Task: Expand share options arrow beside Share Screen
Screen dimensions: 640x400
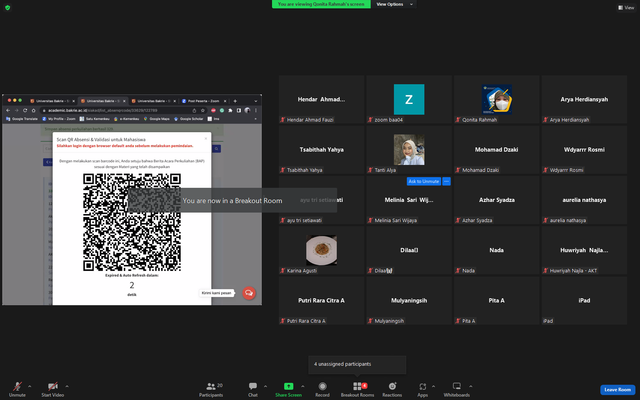Action: point(302,386)
